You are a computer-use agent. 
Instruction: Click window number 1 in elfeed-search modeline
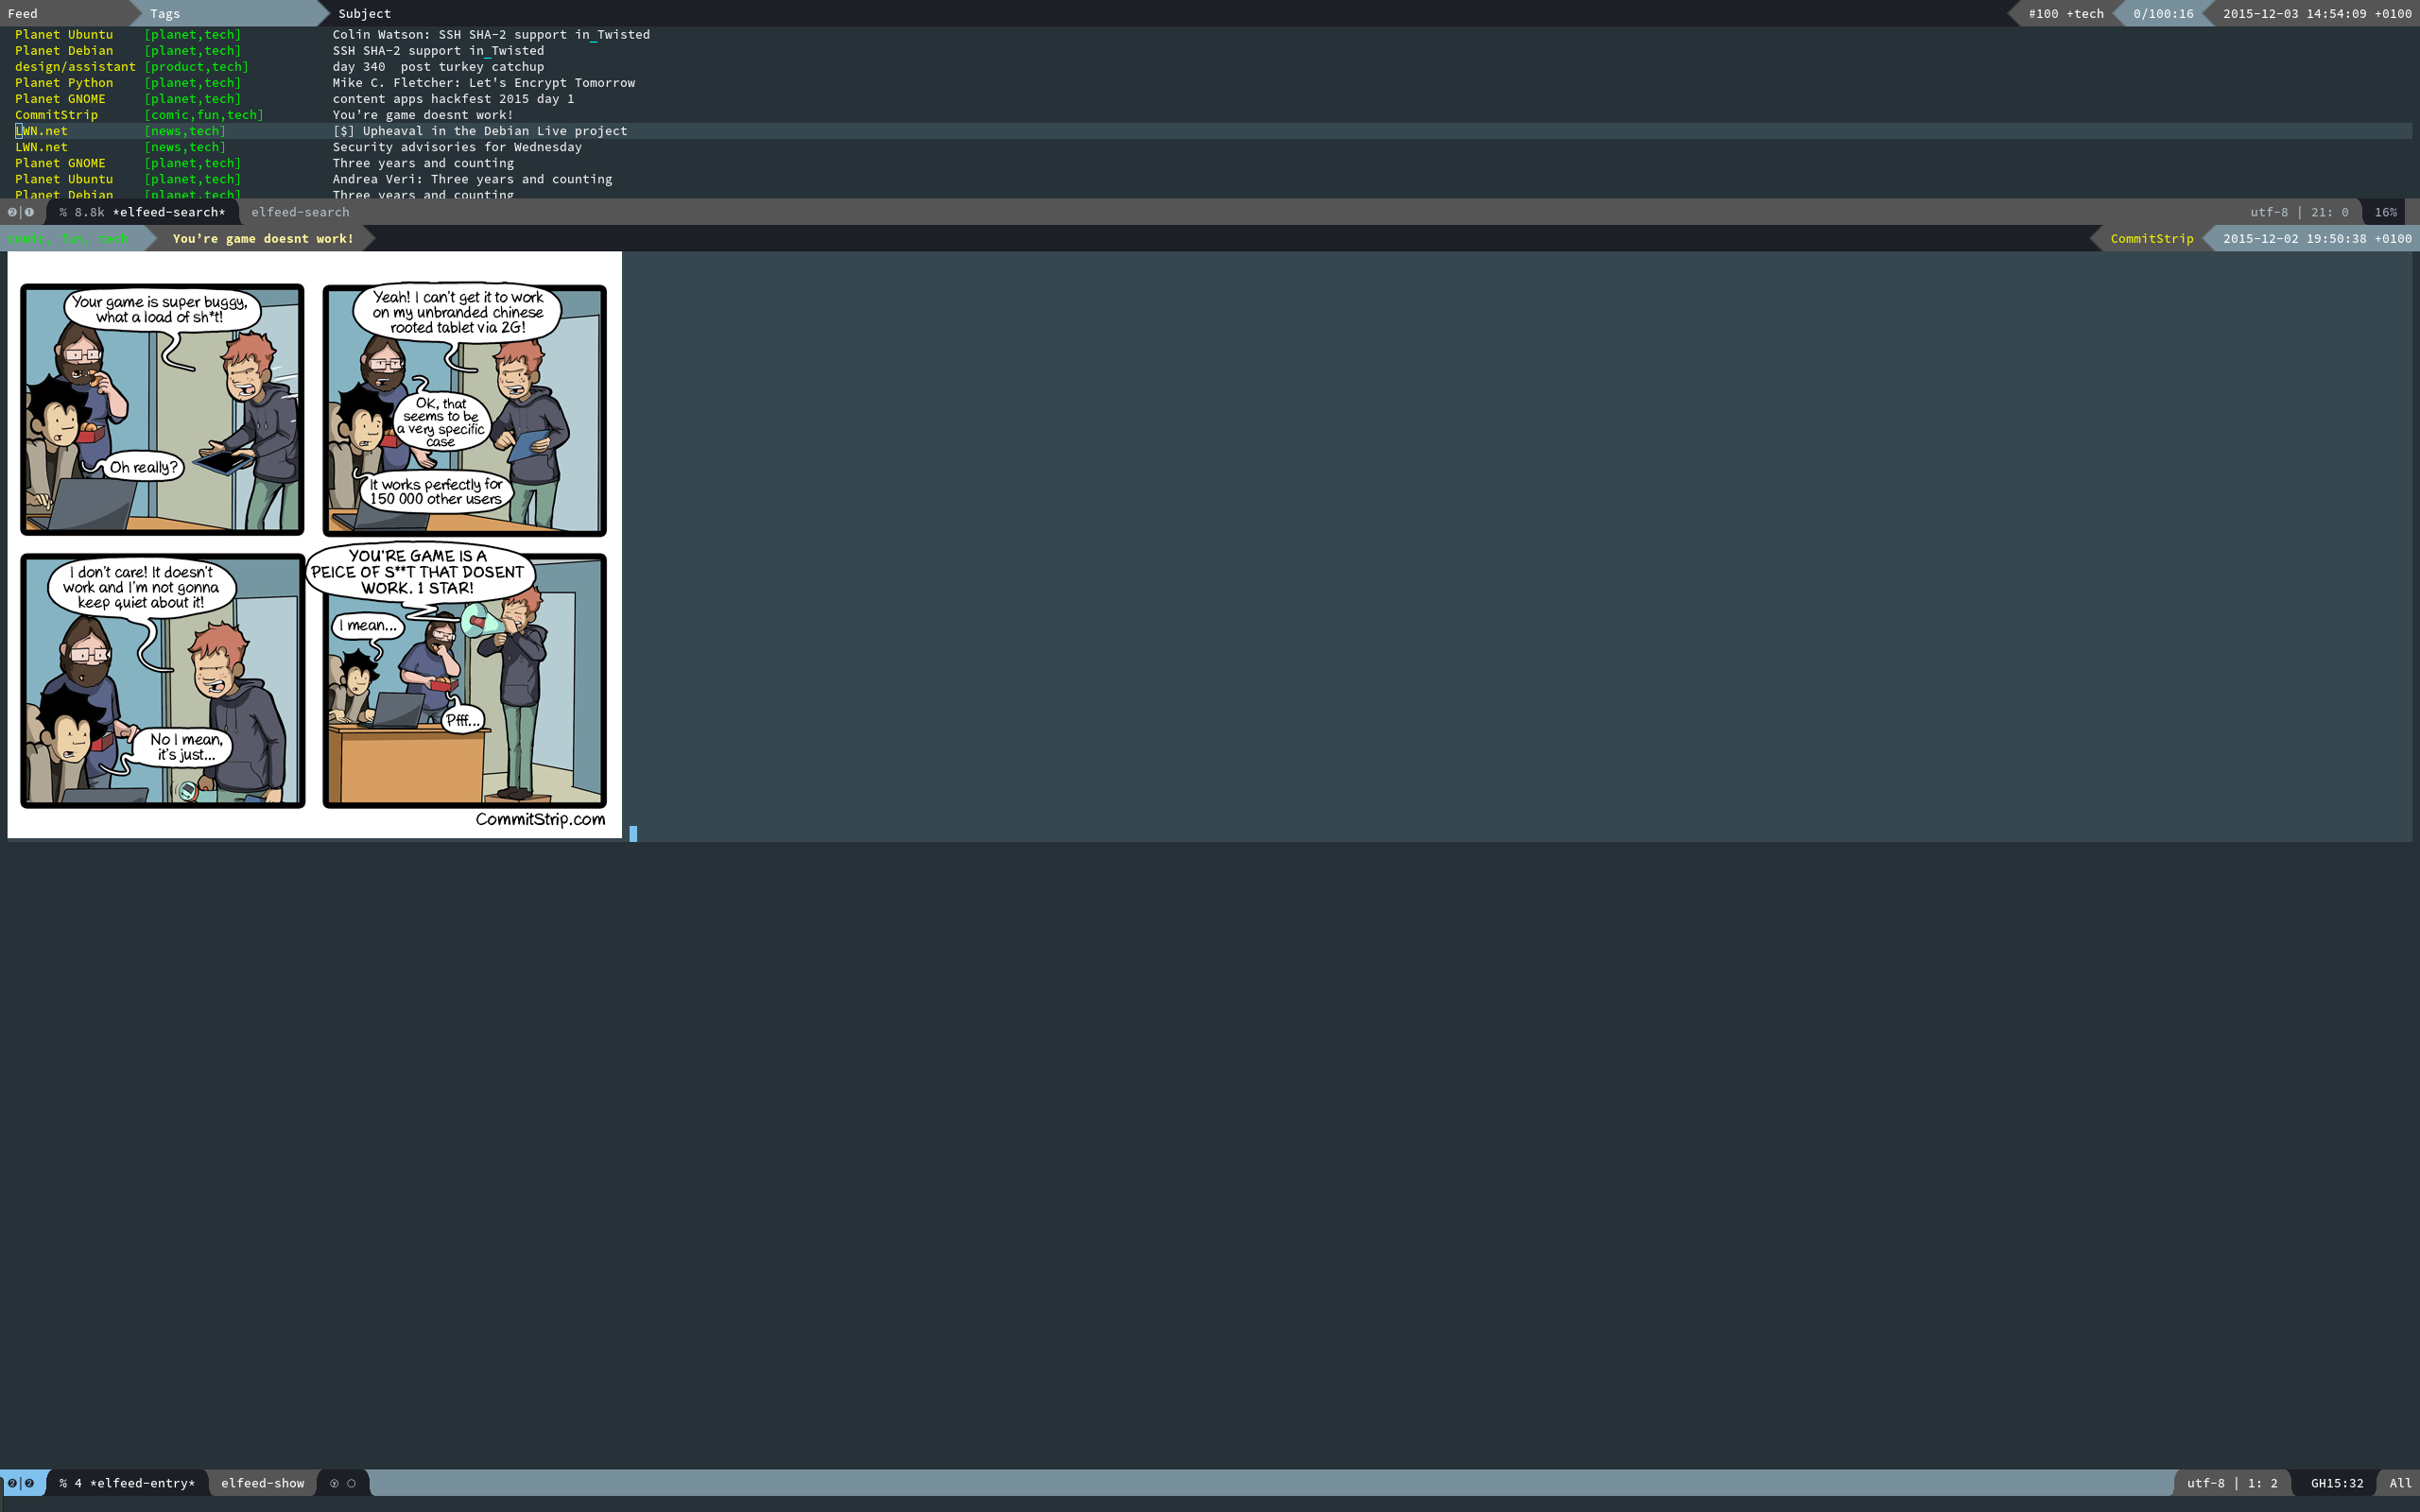pyautogui.click(x=29, y=212)
